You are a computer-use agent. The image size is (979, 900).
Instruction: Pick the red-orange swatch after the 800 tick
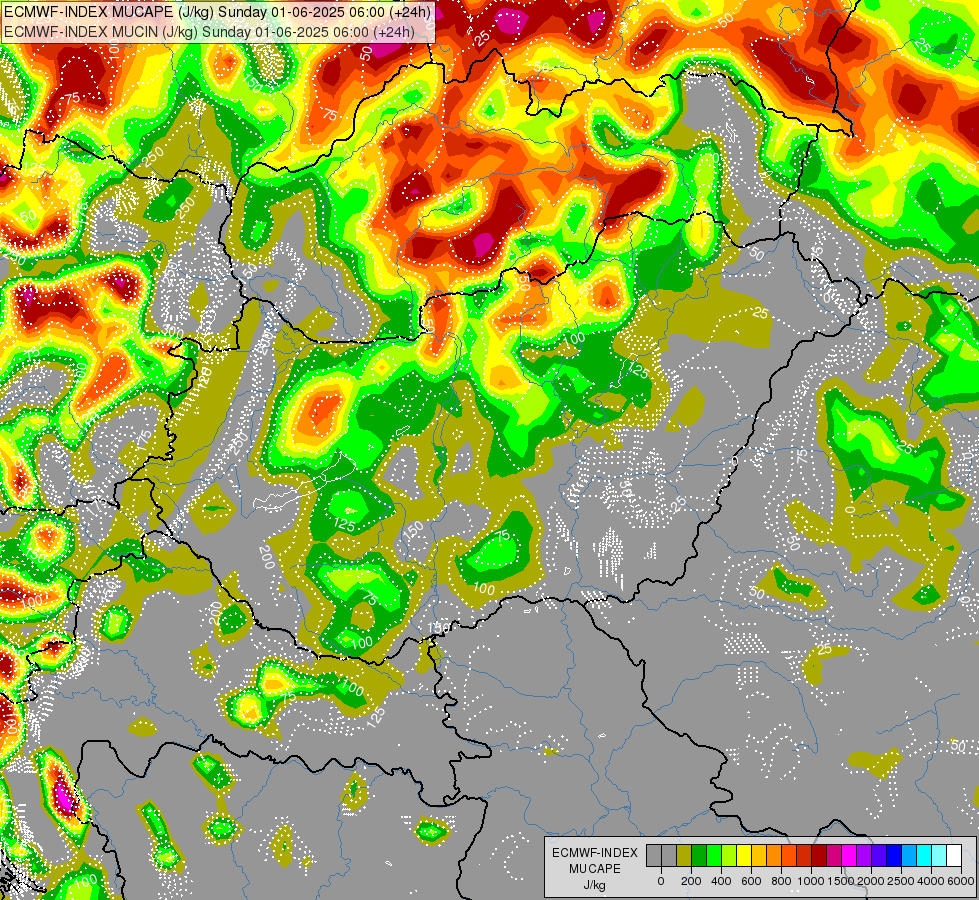pos(789,855)
